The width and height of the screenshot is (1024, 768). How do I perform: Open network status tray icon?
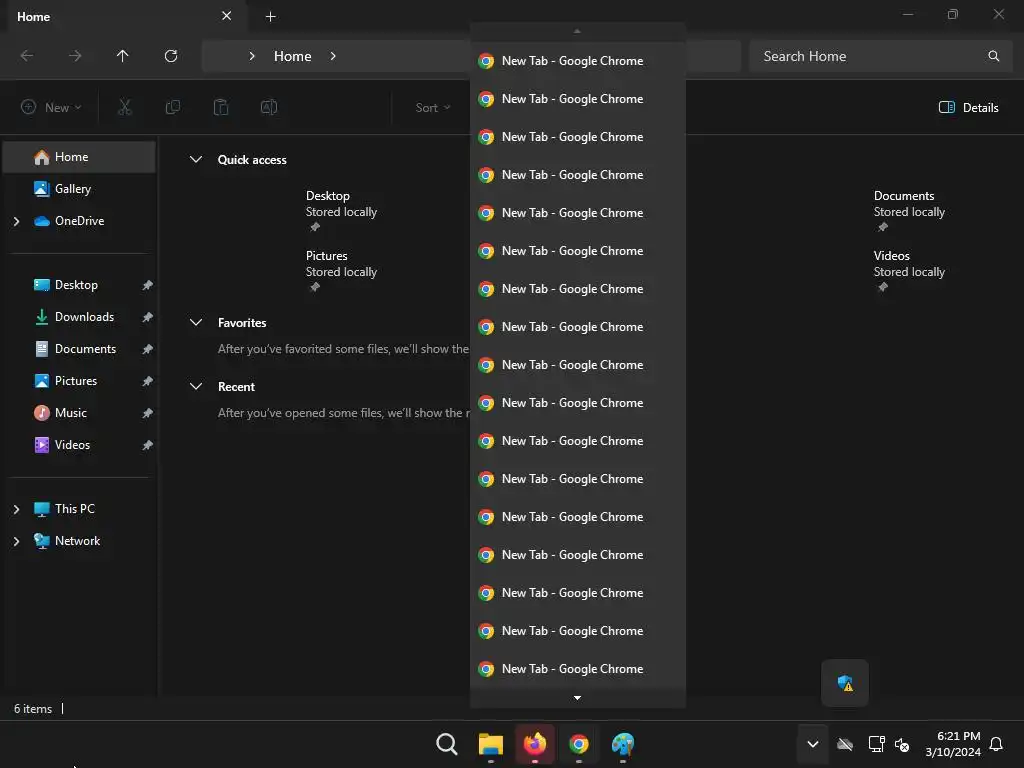tap(876, 744)
